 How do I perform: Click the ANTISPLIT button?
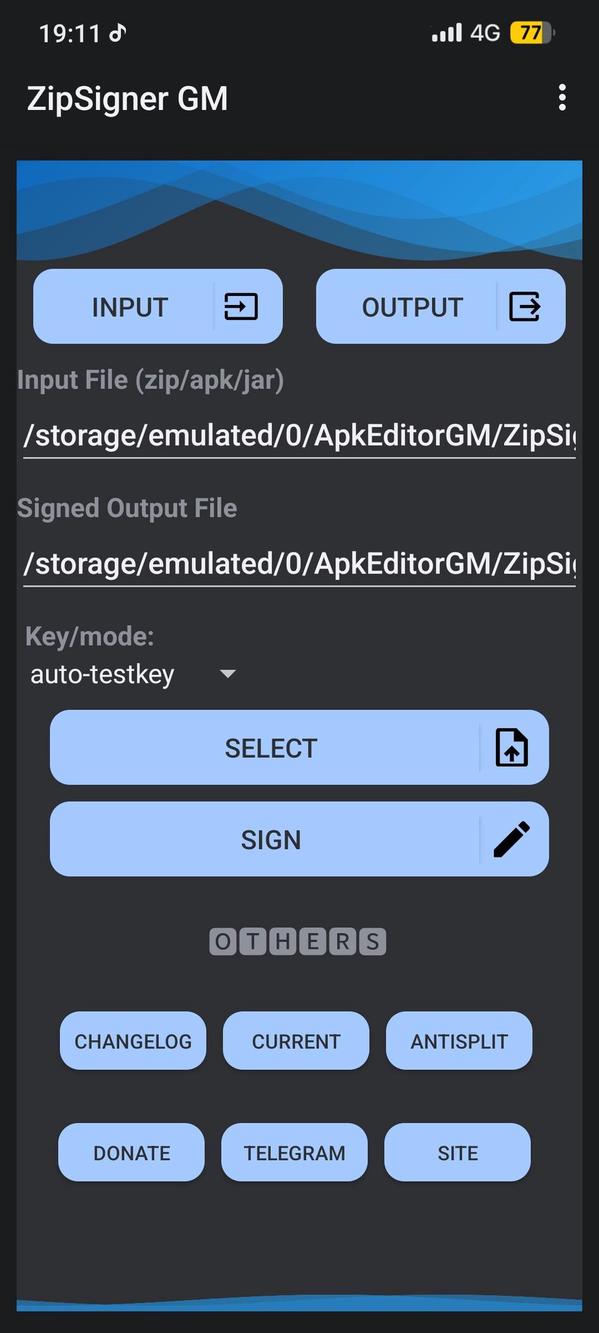tap(459, 1041)
